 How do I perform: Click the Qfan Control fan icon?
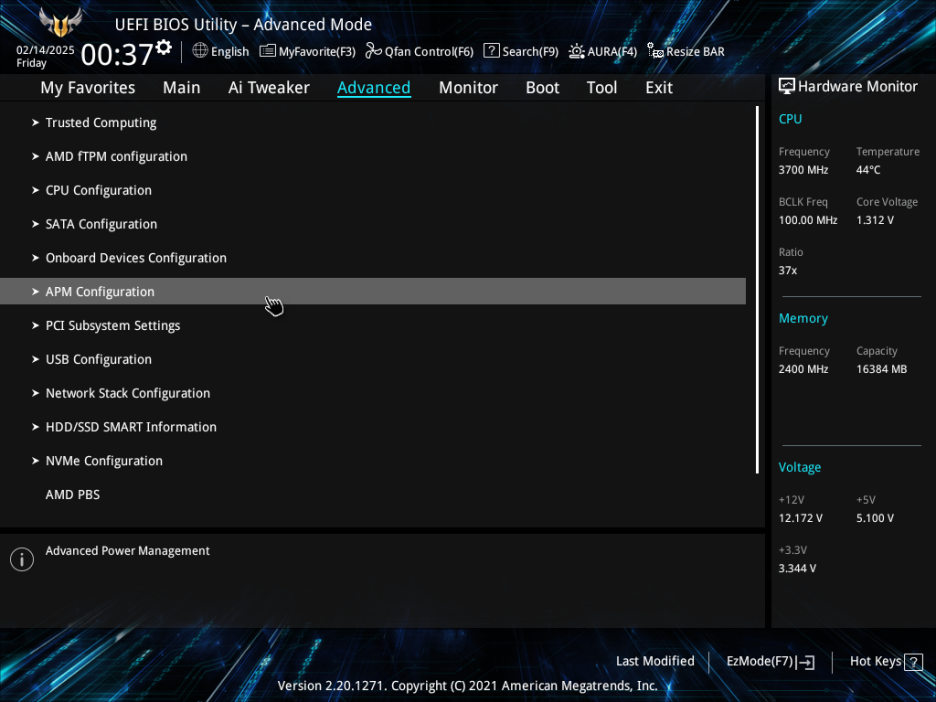coord(373,51)
